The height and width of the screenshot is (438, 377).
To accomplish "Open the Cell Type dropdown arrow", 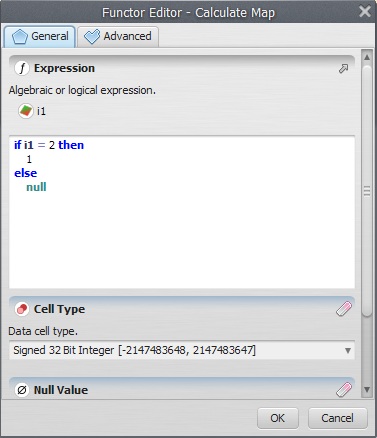I will 348,351.
